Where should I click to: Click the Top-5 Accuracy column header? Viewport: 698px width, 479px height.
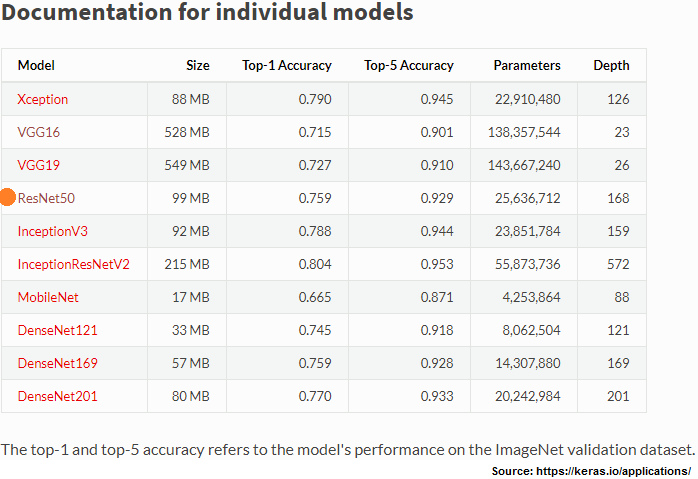coord(409,65)
